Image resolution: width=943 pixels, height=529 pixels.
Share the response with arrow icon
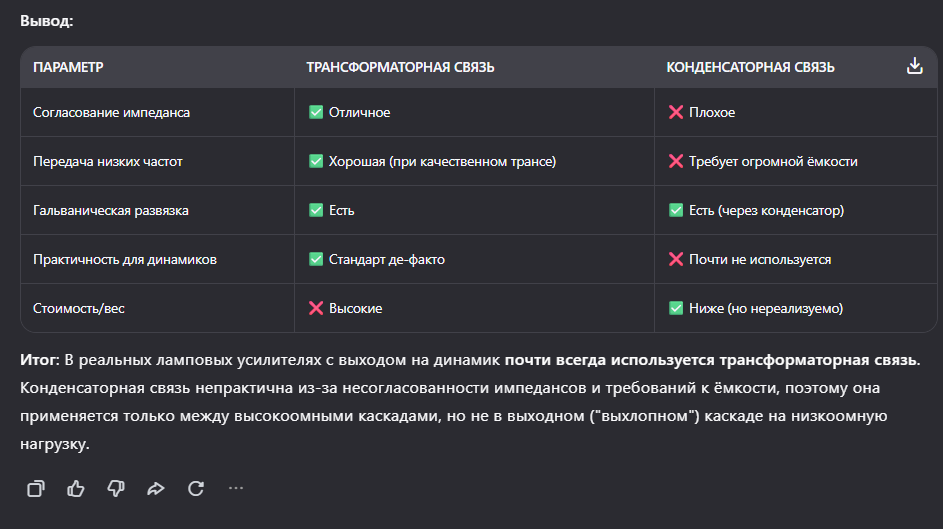(x=156, y=488)
